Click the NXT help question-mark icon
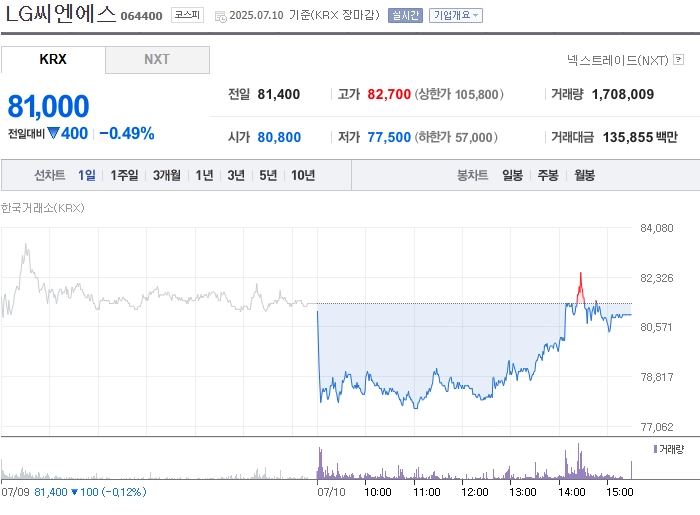Image resolution: width=700 pixels, height=515 pixels. [679, 59]
